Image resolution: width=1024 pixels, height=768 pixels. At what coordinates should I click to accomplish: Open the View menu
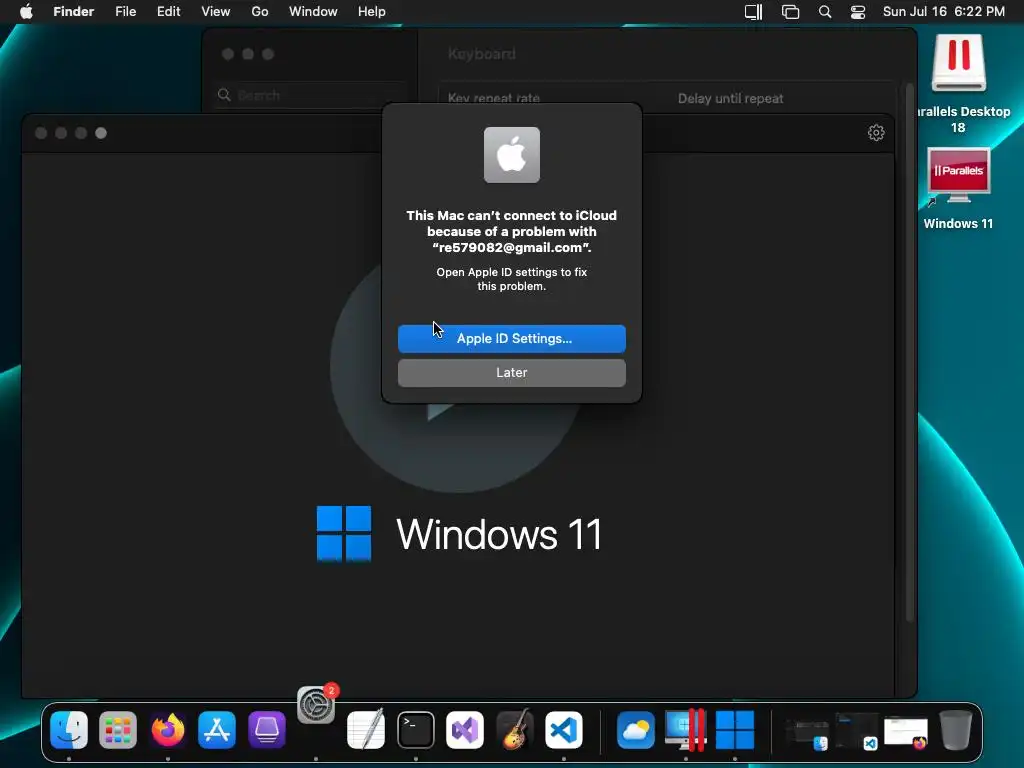pyautogui.click(x=216, y=12)
